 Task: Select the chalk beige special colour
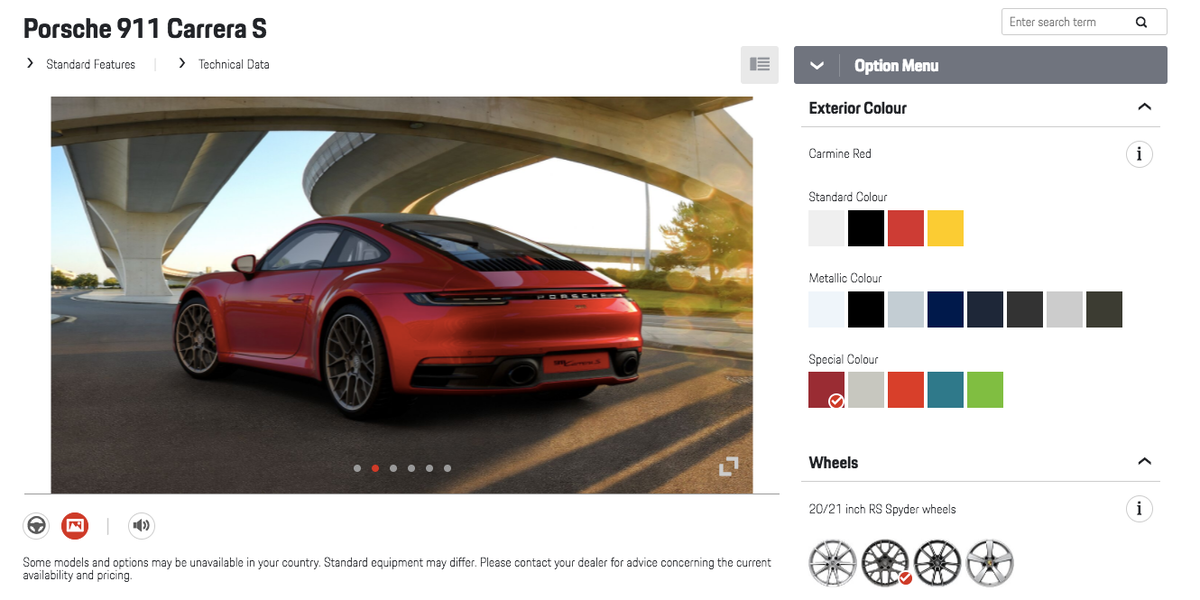pos(866,390)
